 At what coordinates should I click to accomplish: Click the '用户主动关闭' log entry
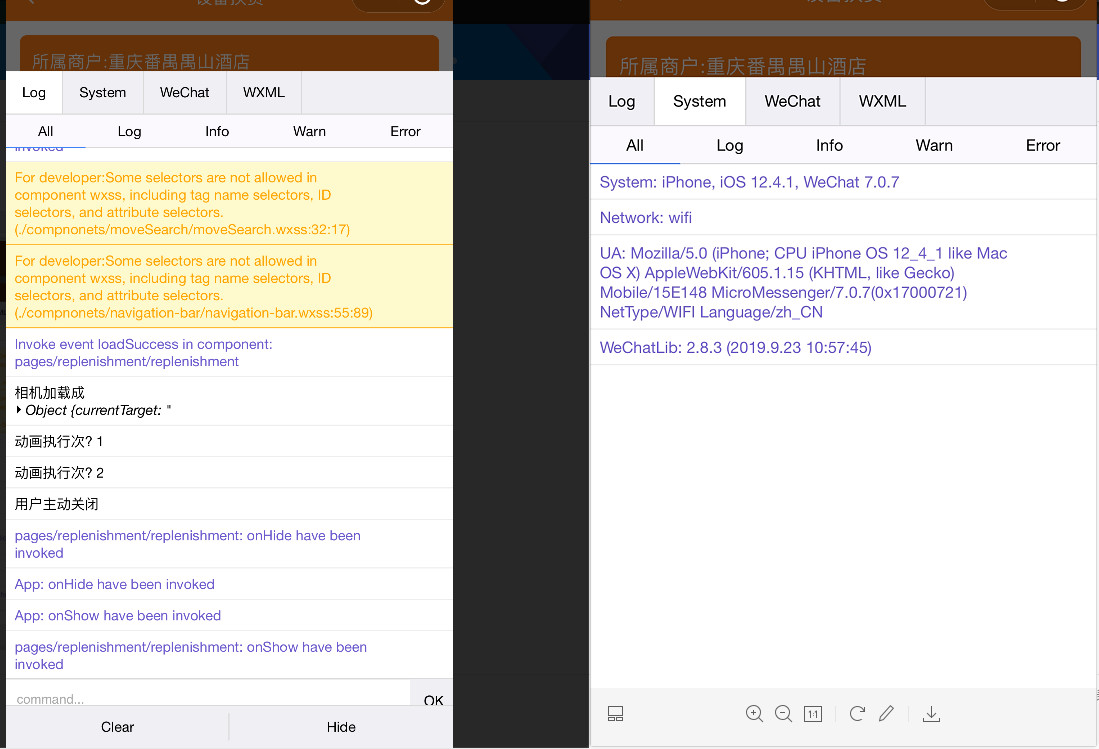[229, 504]
